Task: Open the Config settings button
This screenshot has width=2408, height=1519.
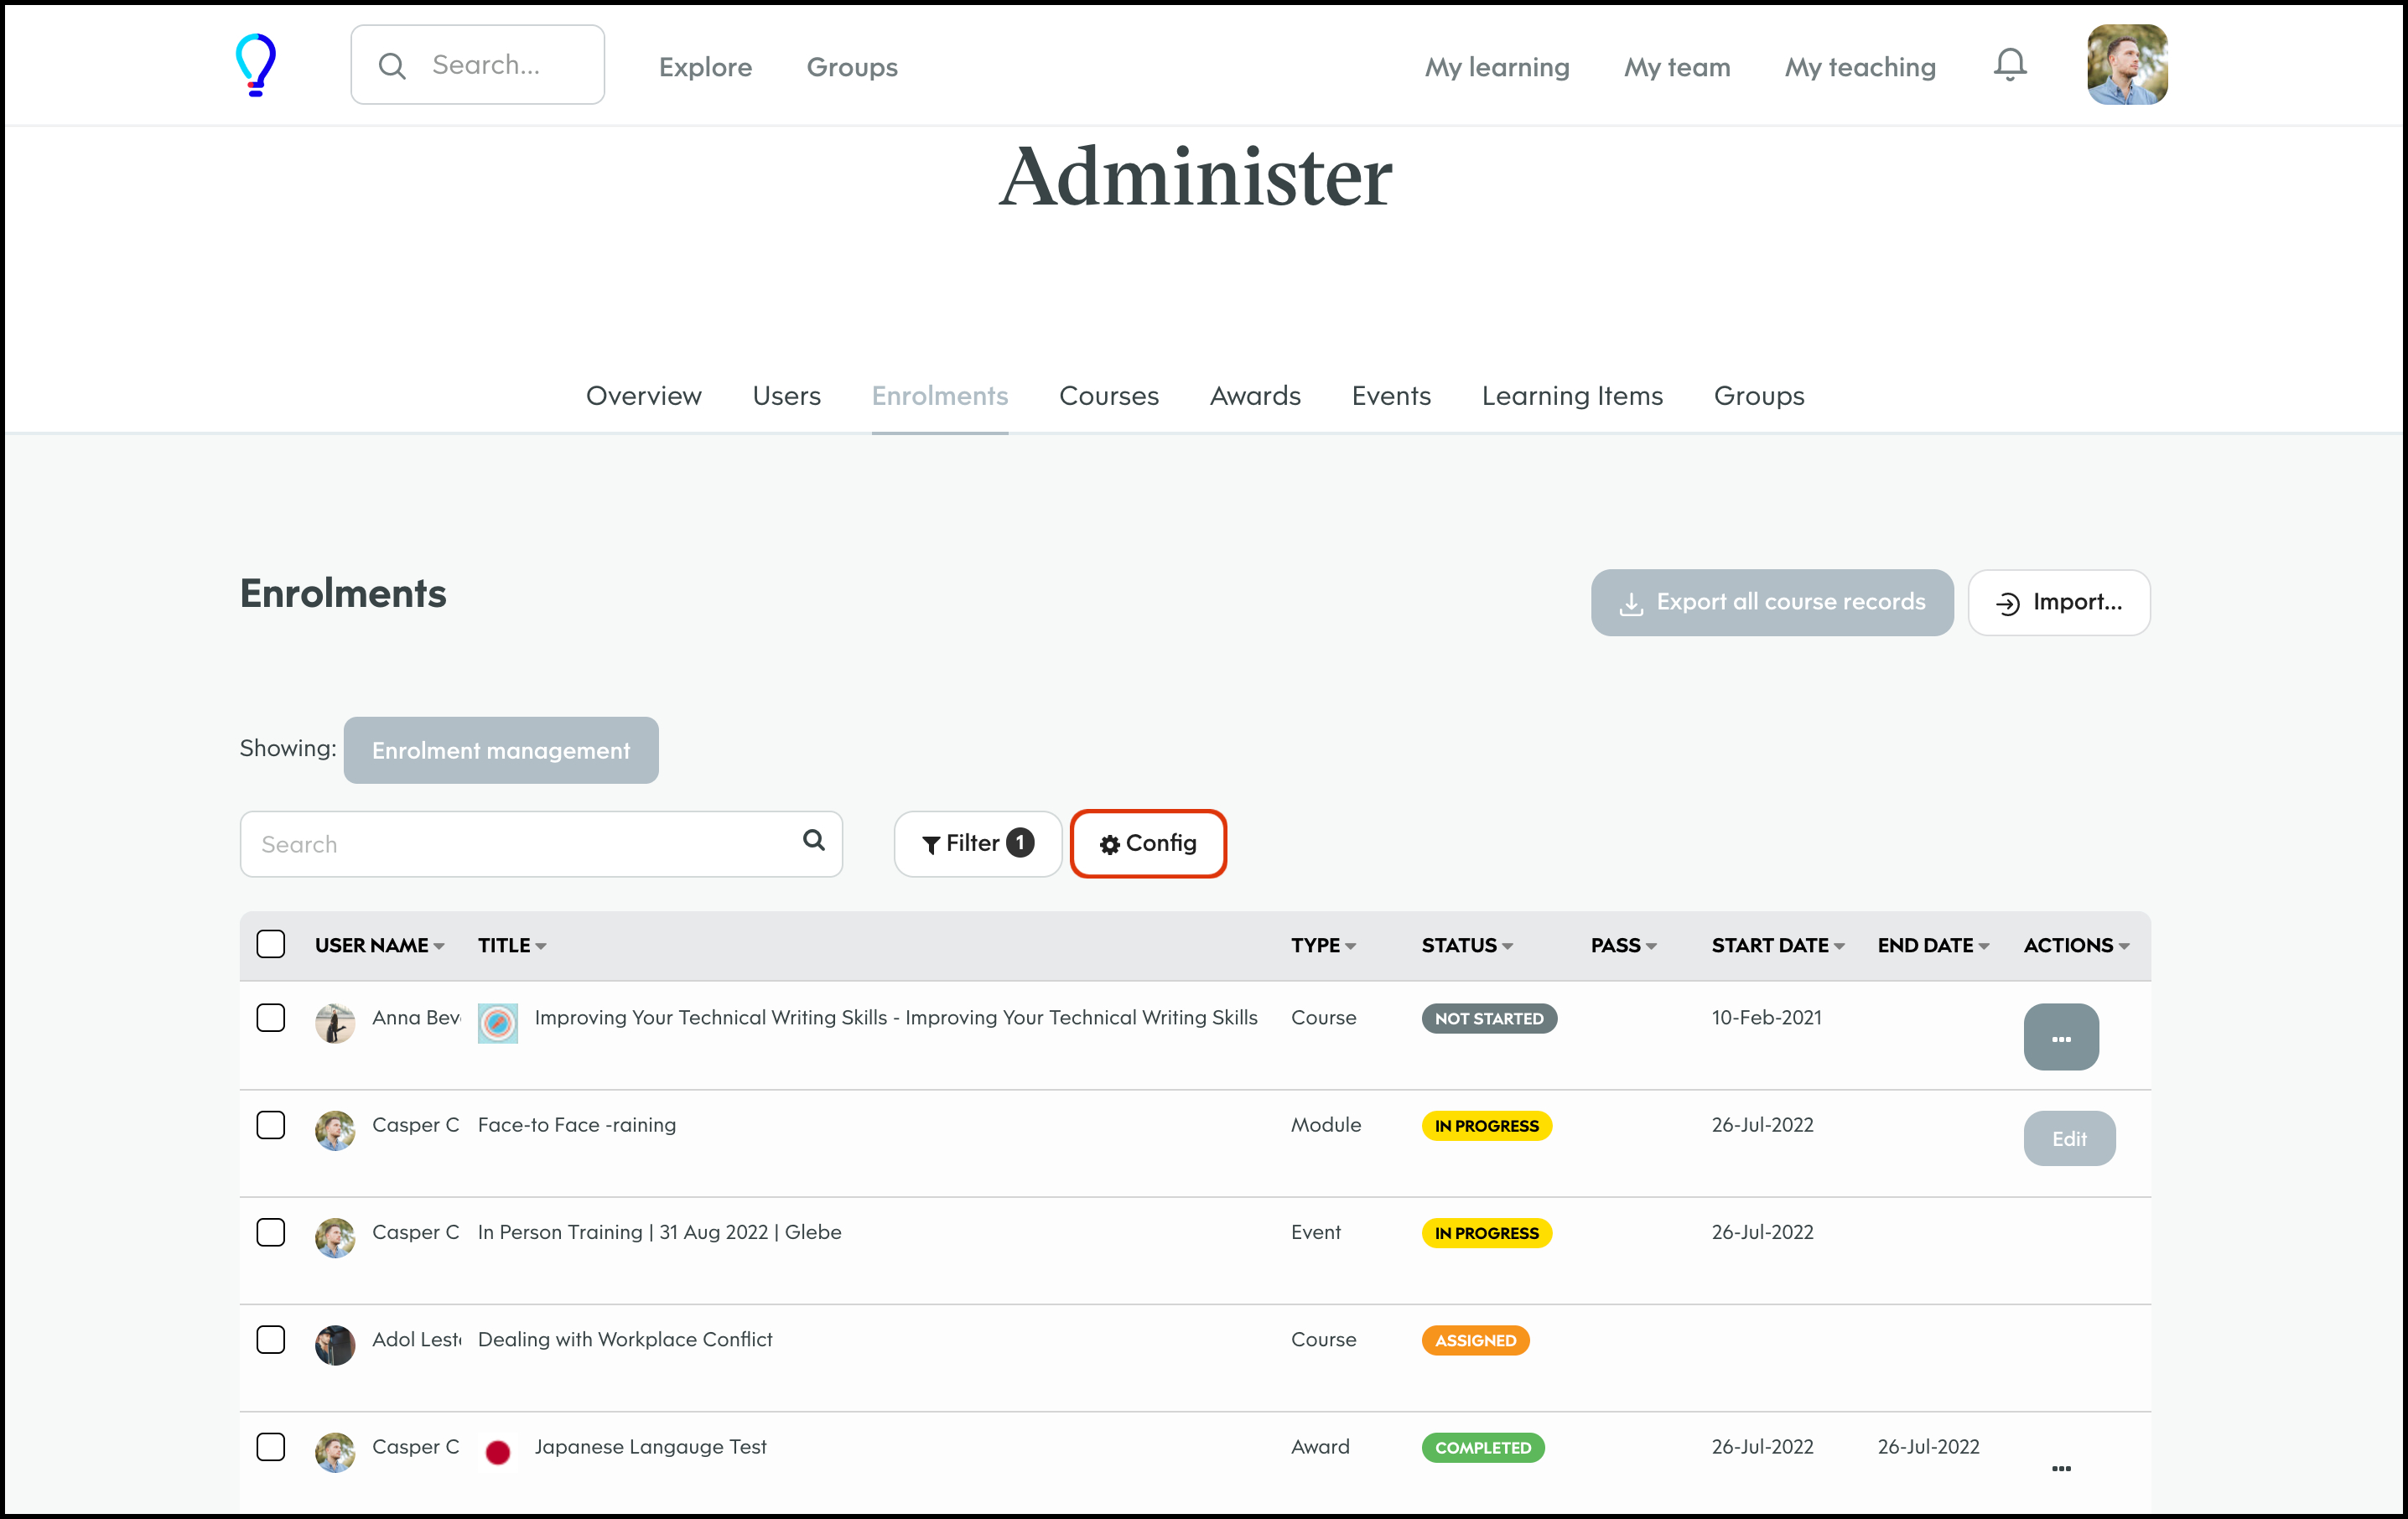Action: tap(1148, 843)
